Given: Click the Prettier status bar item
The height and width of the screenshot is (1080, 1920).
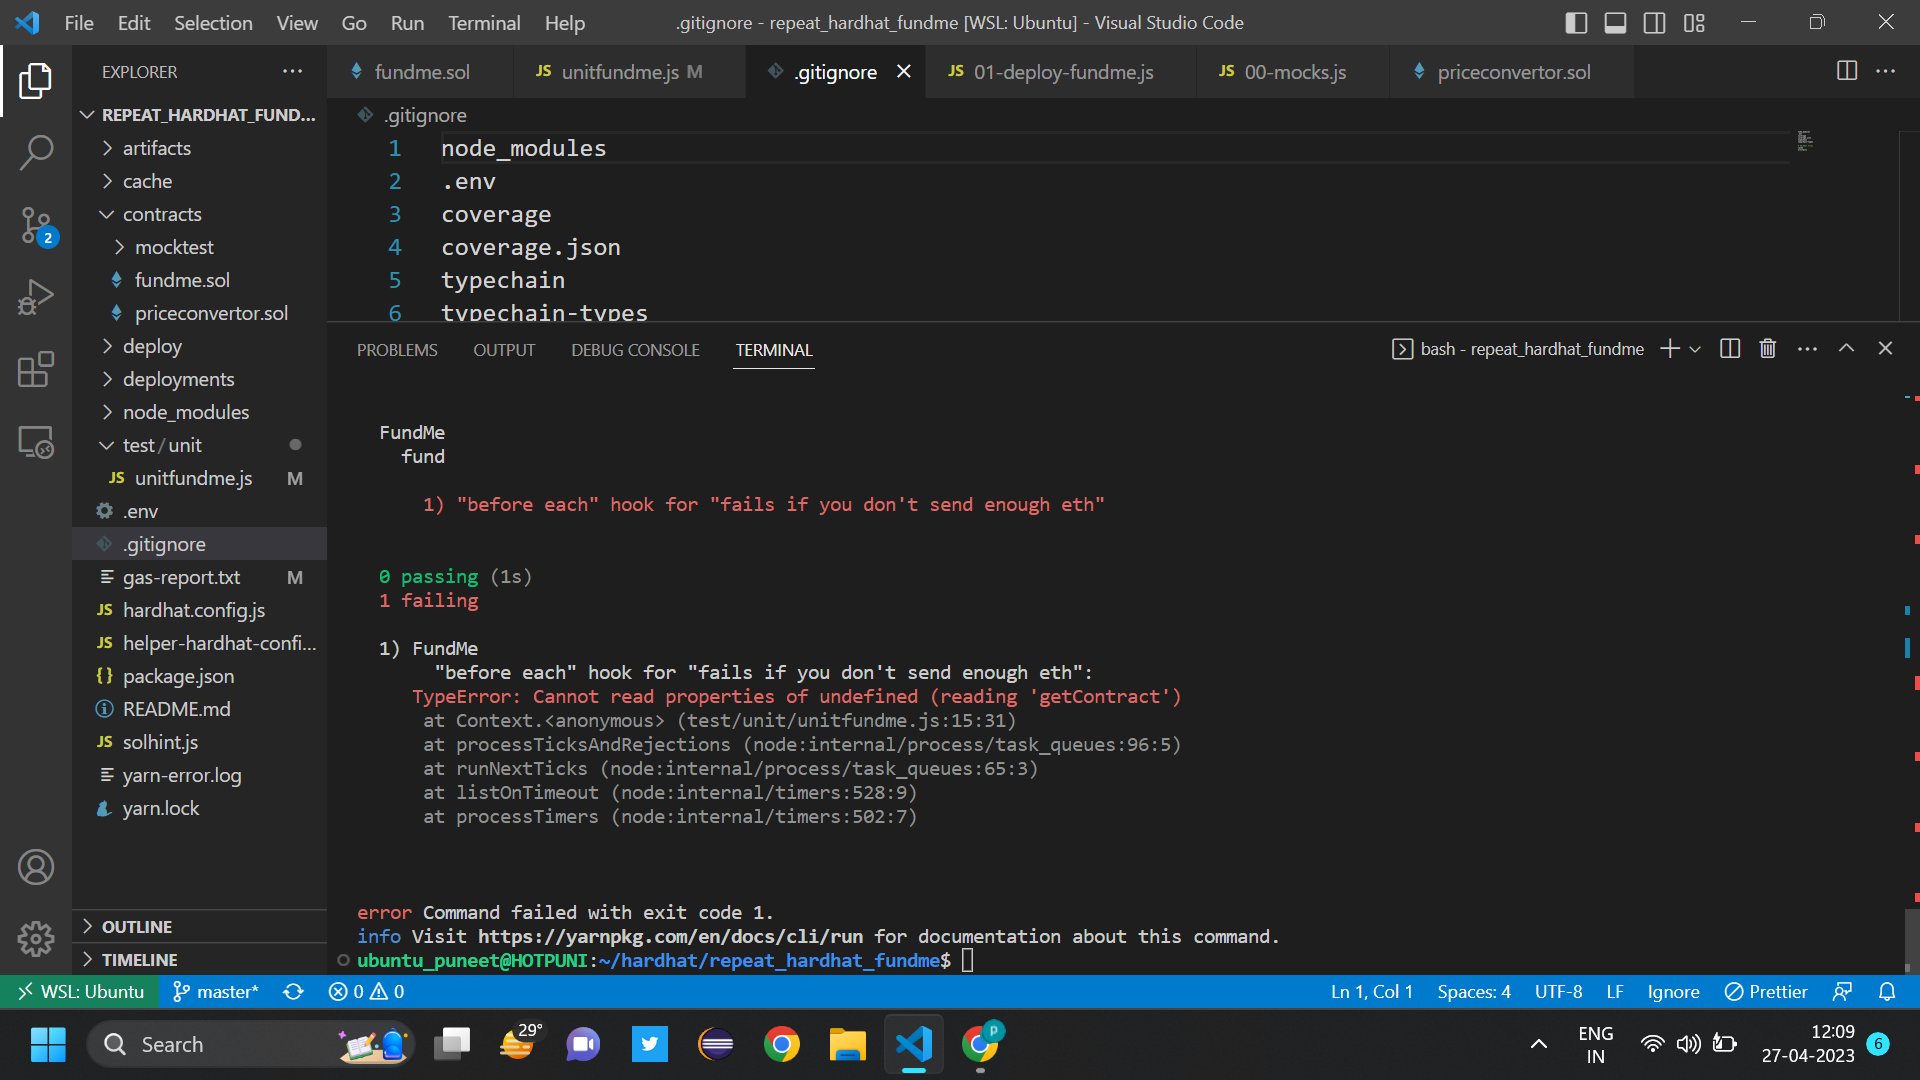Looking at the screenshot, I should click(1766, 992).
